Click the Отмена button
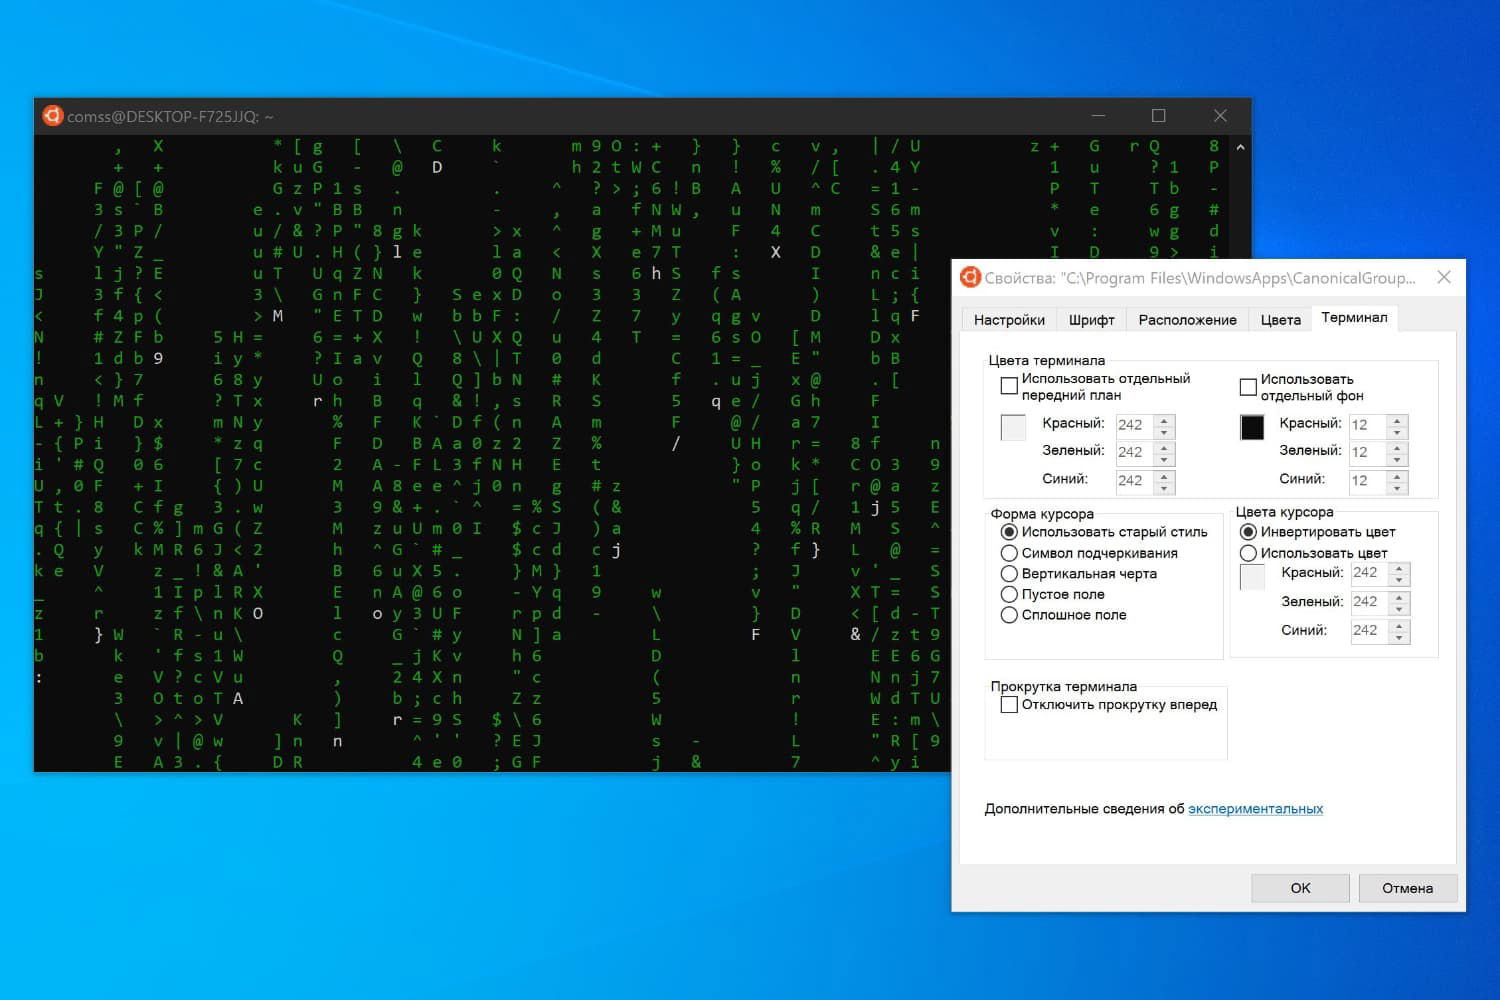1500x1000 pixels. pos(1407,887)
